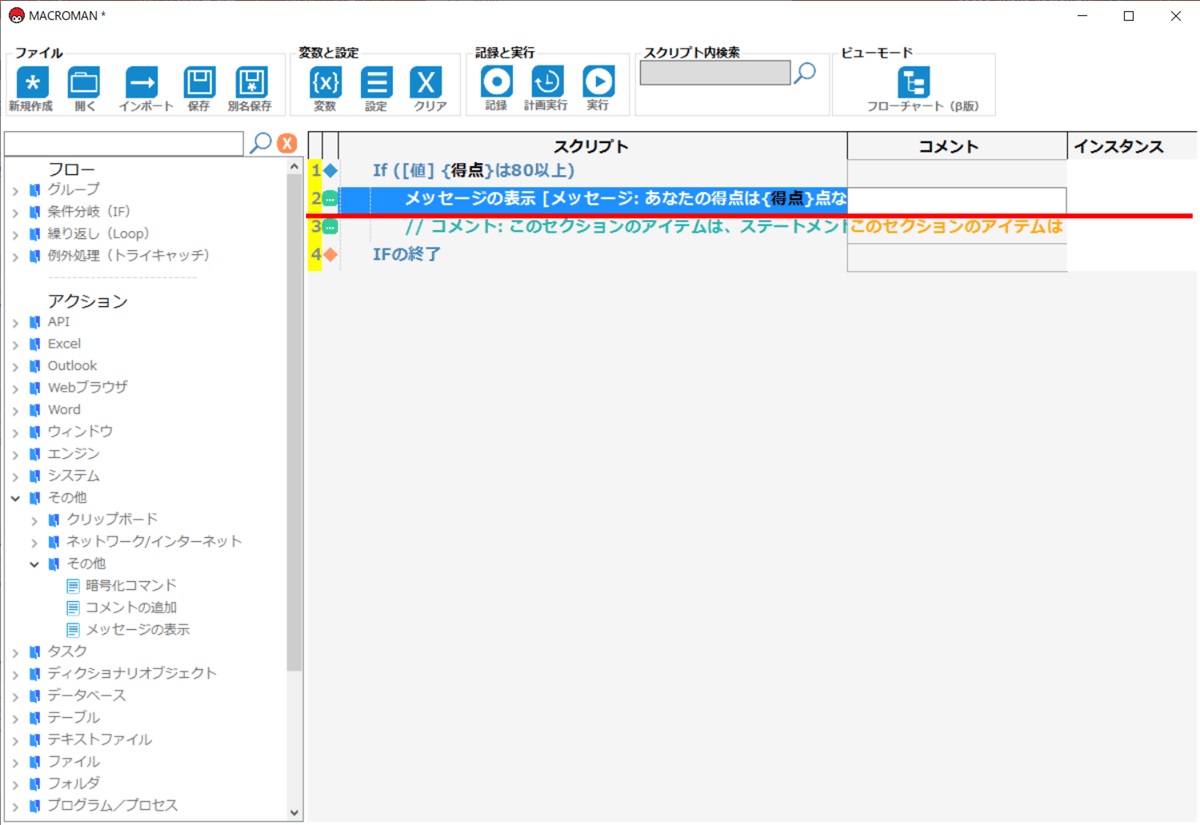The height and width of the screenshot is (825, 1200).
Task: Select the ウィンドウ command category
Action: pos(80,432)
